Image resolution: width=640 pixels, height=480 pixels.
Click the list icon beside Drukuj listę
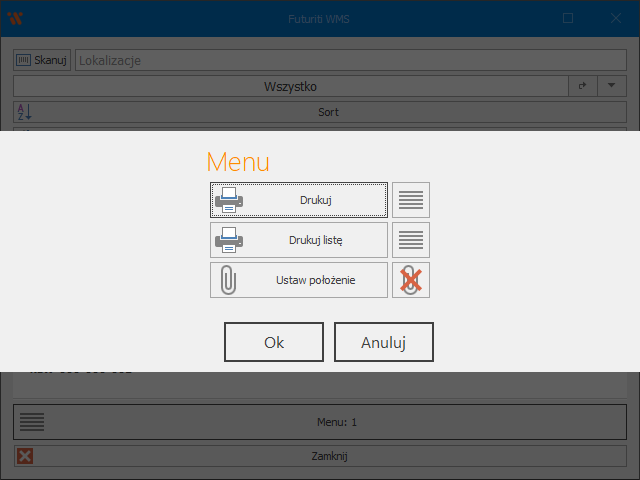410,240
